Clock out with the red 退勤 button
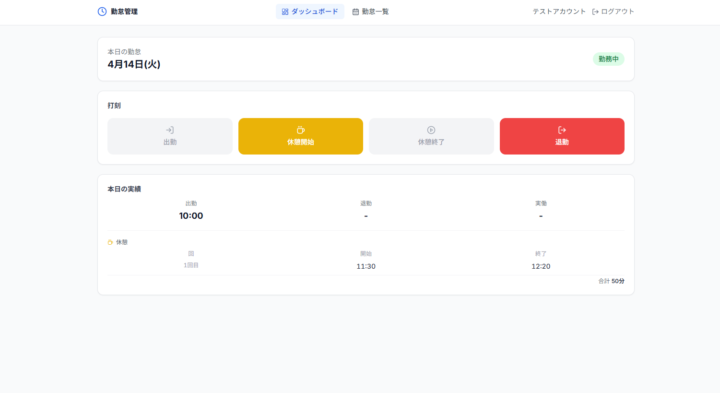Image resolution: width=720 pixels, height=393 pixels. (x=562, y=136)
